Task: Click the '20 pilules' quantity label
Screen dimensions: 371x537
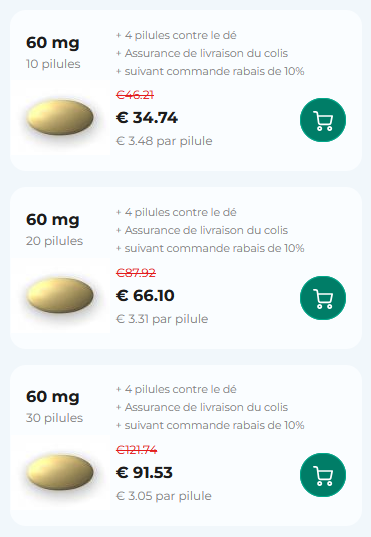Action: pyautogui.click(x=54, y=241)
